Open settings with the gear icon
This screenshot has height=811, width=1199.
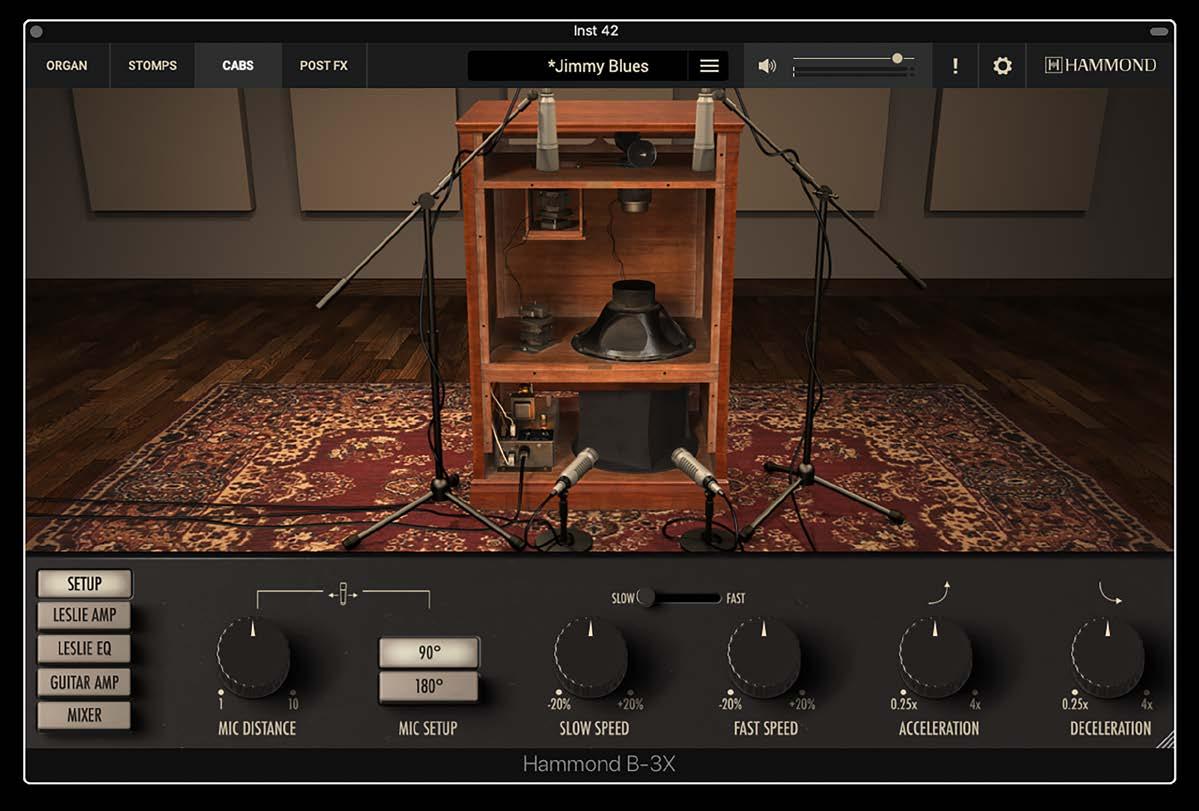(x=1002, y=67)
